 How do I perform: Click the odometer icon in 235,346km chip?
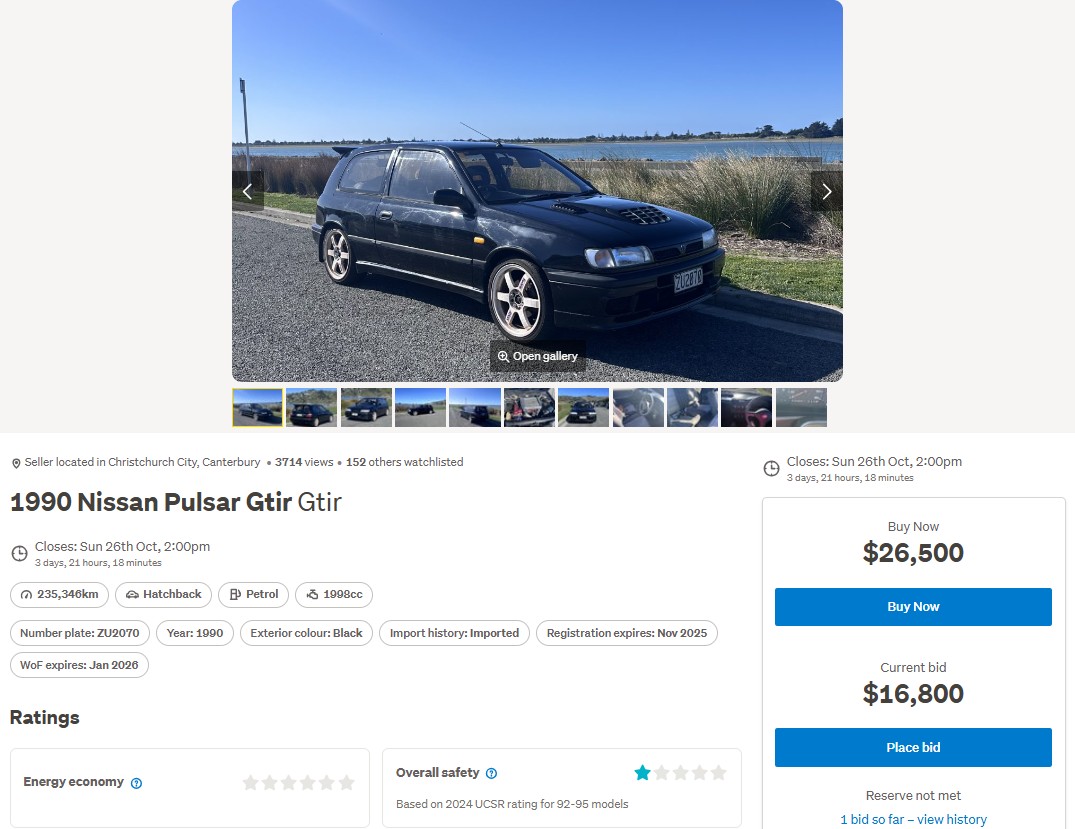coord(26,594)
